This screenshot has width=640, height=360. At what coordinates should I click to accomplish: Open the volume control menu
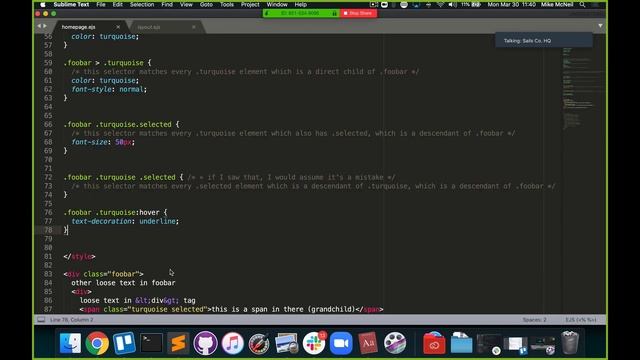click(452, 4)
